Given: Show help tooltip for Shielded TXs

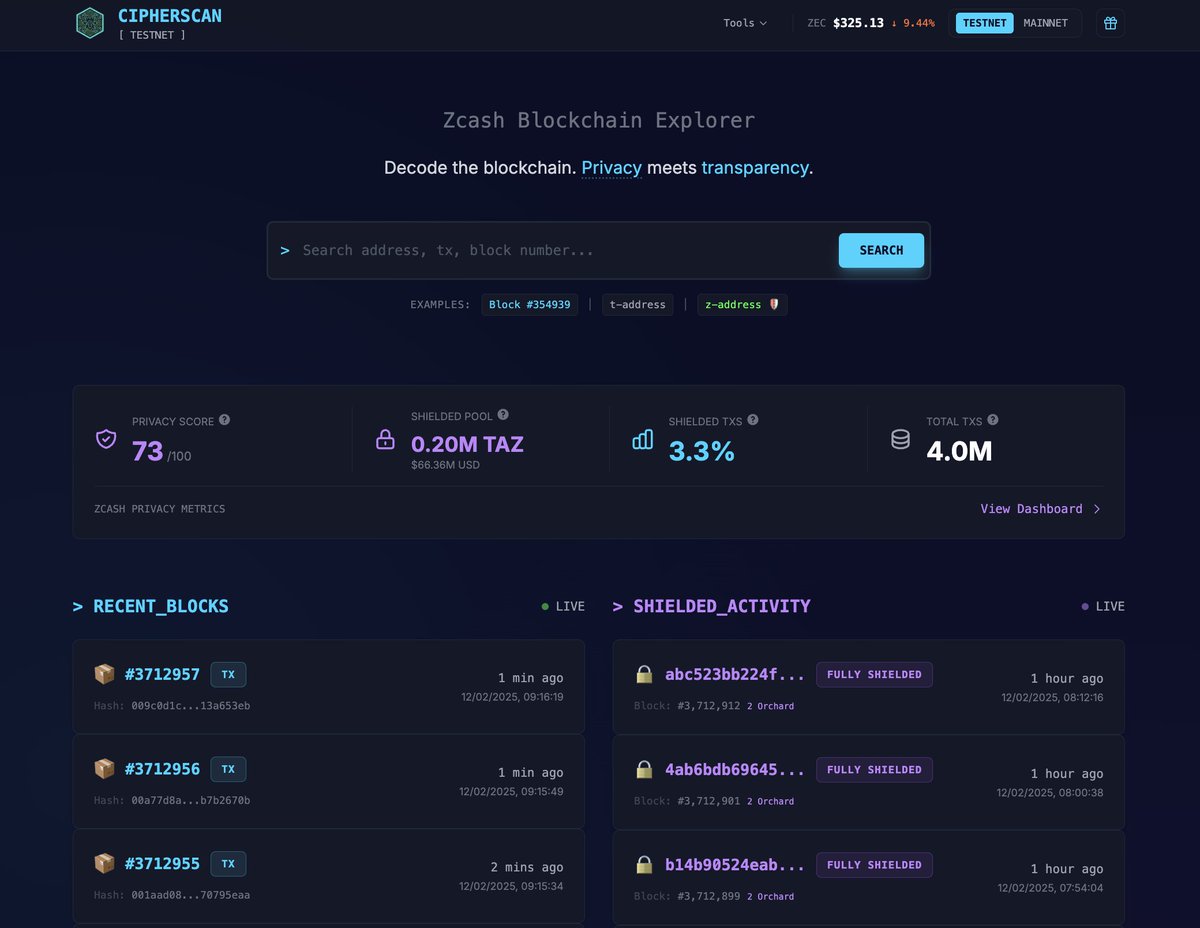Looking at the screenshot, I should point(752,420).
